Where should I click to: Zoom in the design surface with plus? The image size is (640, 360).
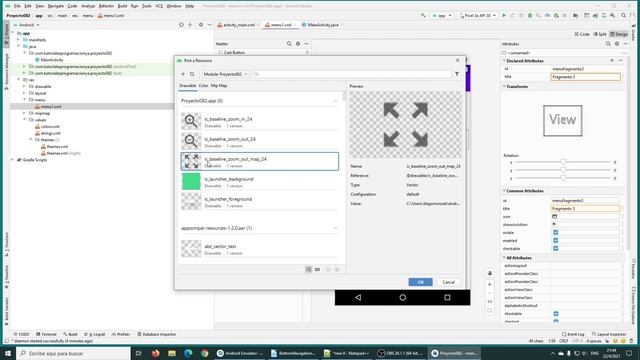(x=490, y=284)
